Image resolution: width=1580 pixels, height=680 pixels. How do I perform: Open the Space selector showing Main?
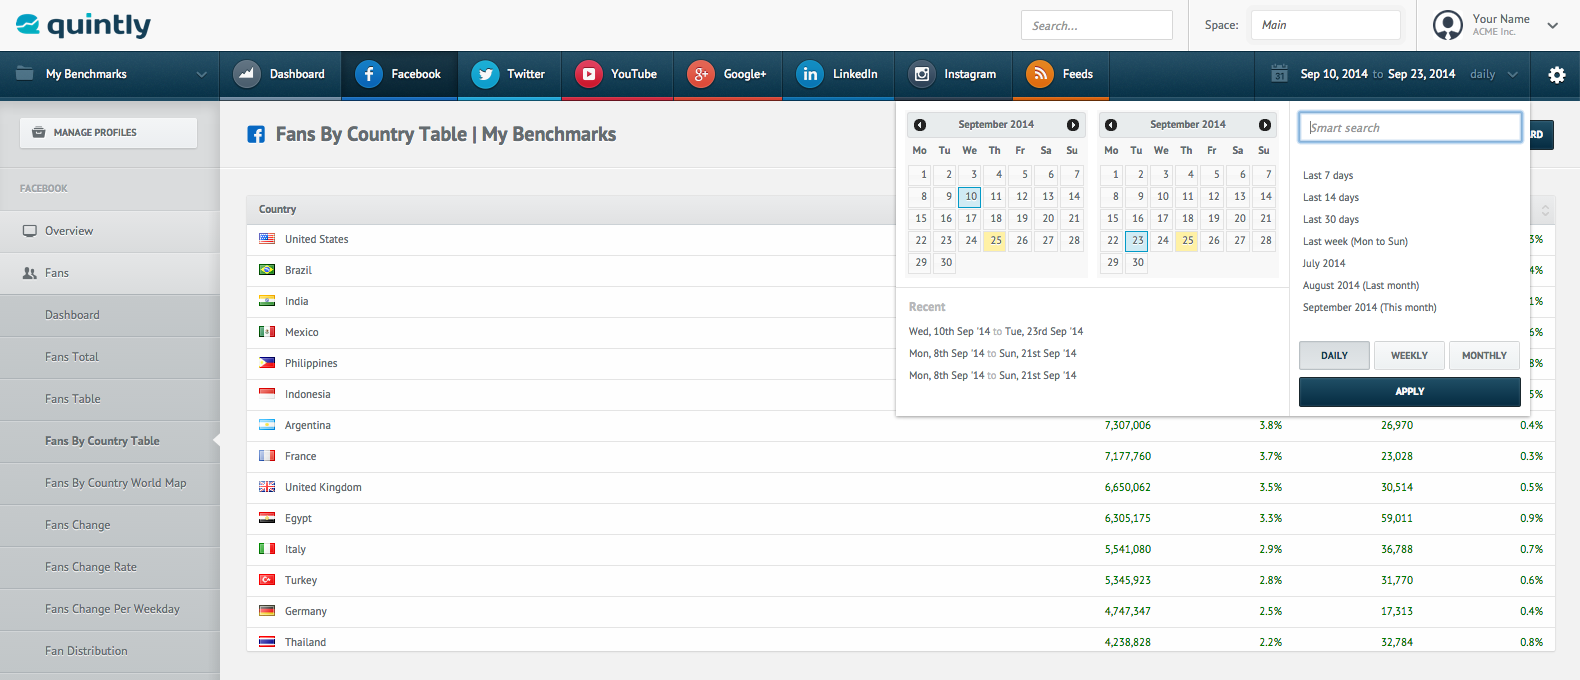pyautogui.click(x=1325, y=25)
